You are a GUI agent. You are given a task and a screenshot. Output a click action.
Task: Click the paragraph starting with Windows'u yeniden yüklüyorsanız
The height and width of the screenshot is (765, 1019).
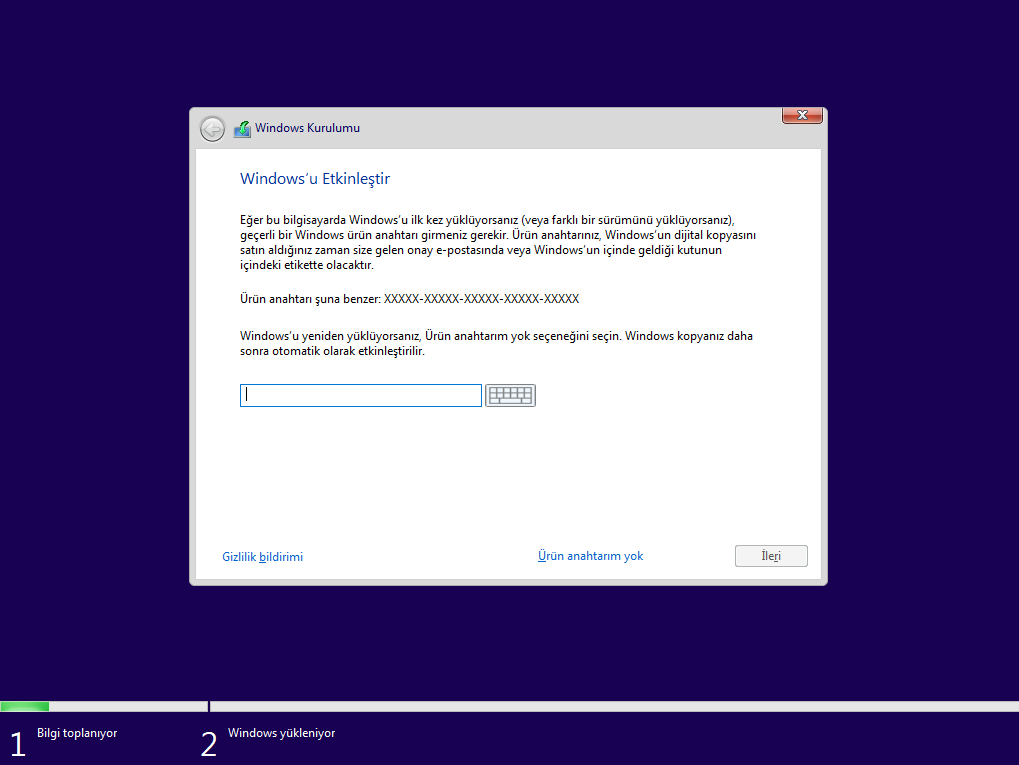point(496,343)
